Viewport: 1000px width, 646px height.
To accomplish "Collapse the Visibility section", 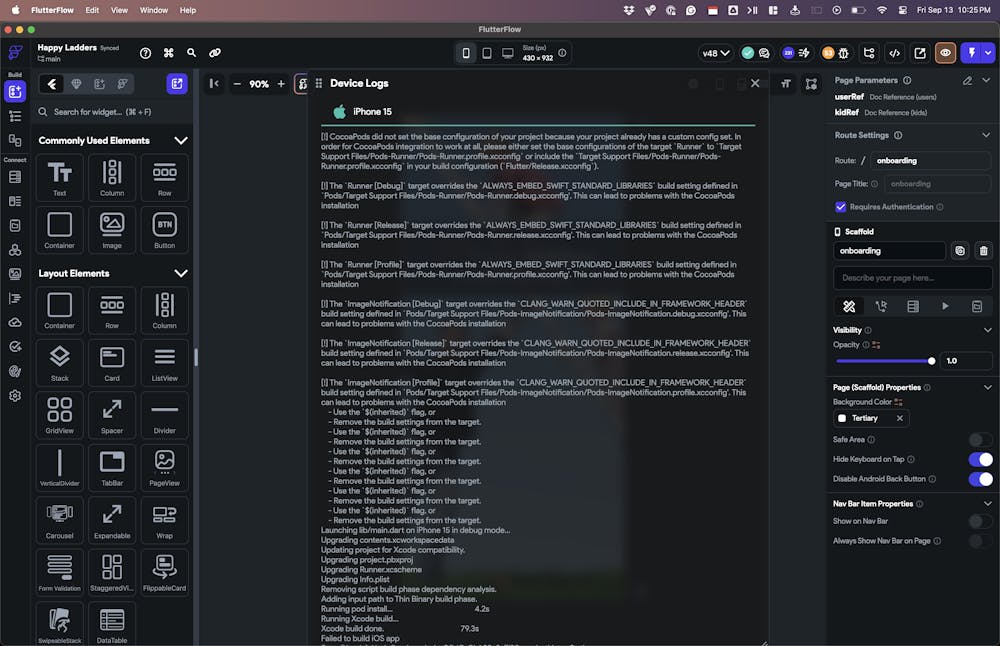I will pyautogui.click(x=987, y=330).
